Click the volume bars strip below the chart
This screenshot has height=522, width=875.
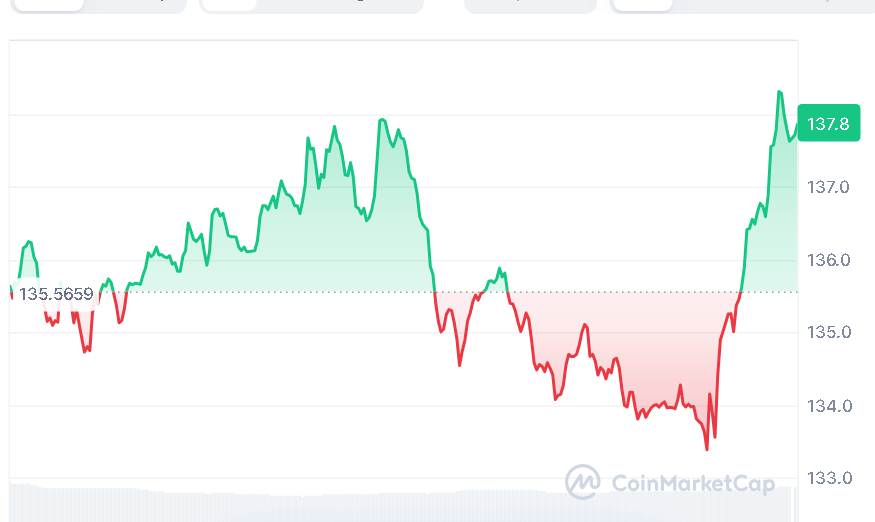point(400,503)
